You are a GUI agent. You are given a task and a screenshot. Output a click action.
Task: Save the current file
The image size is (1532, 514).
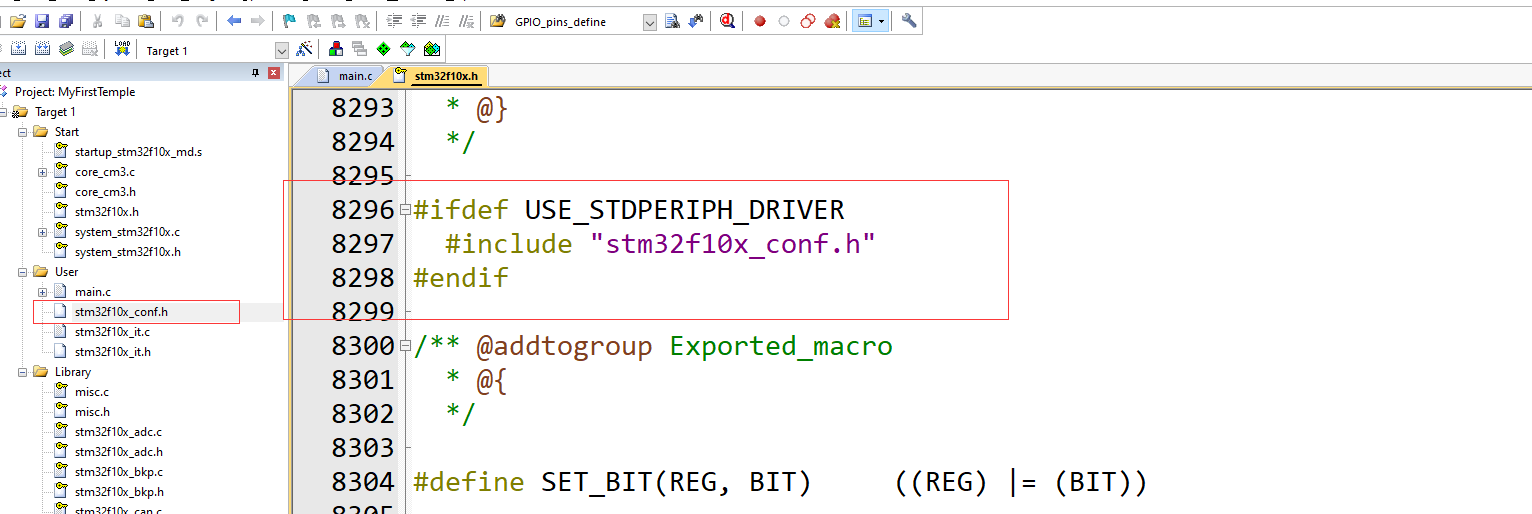(x=41, y=21)
